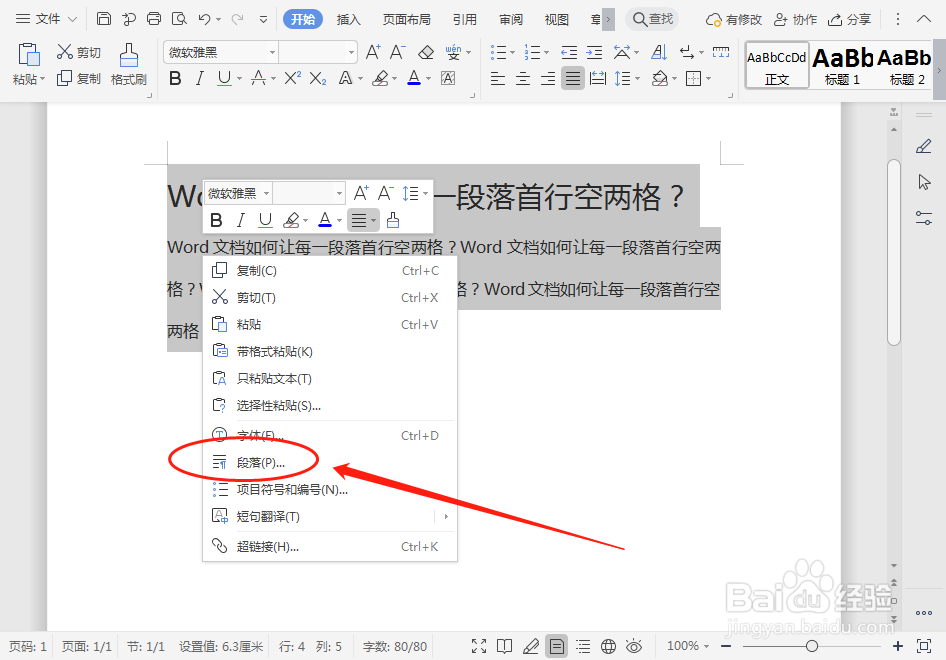
Task: Click the fullscreen icon in status bar
Action: pos(479,646)
